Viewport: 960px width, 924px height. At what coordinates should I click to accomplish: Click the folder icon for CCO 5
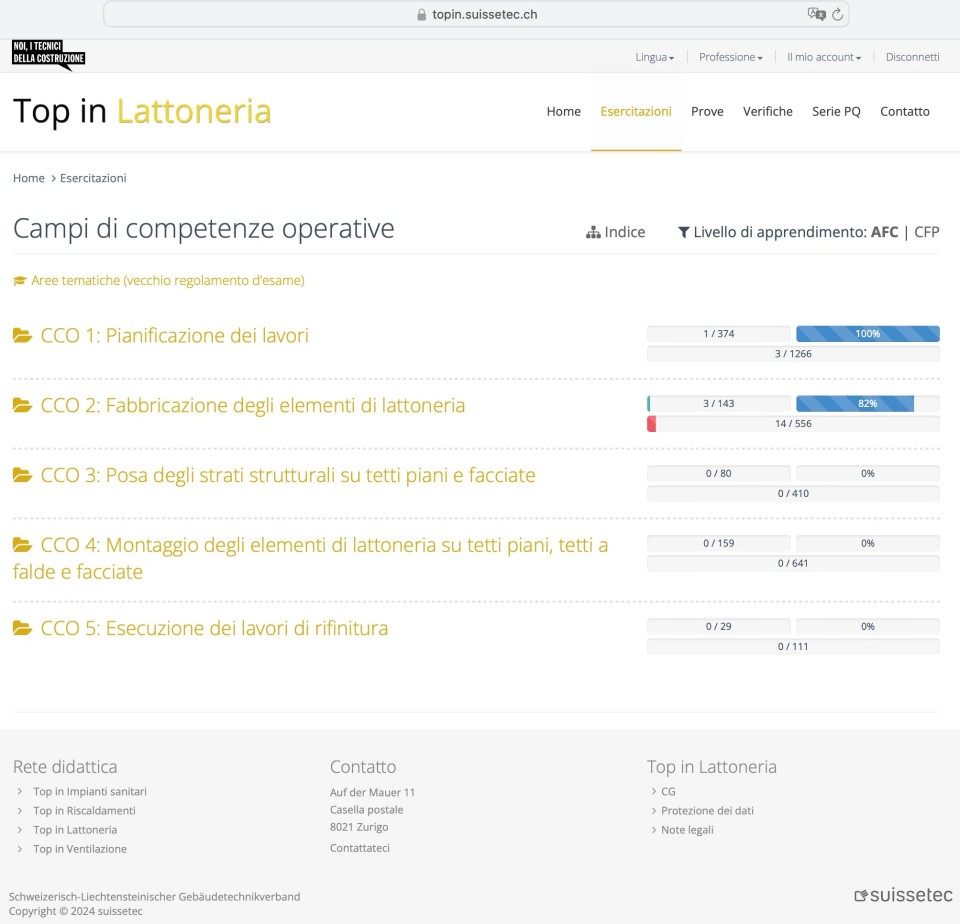coord(23,628)
